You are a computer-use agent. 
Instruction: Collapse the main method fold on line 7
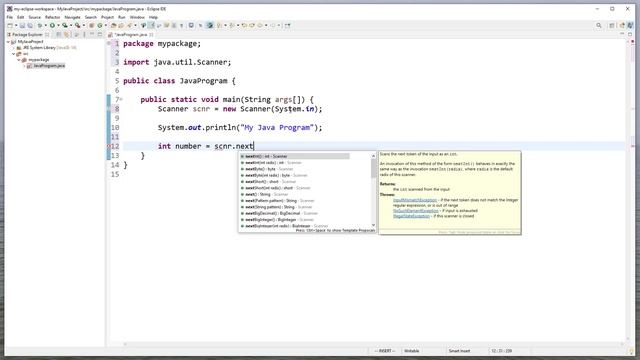[121, 99]
